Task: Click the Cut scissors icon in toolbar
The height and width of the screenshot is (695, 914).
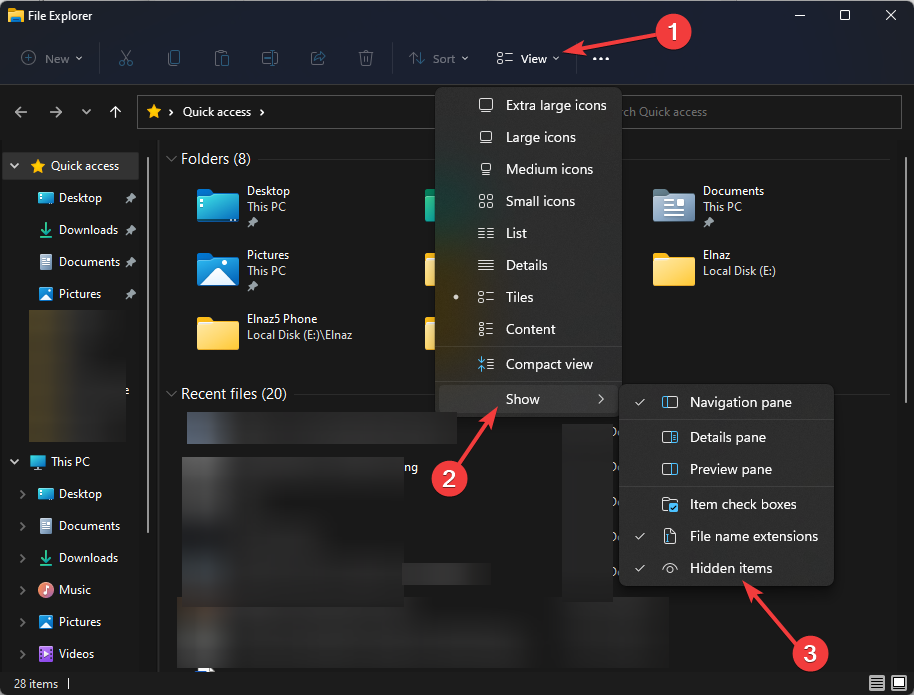Action: click(126, 58)
